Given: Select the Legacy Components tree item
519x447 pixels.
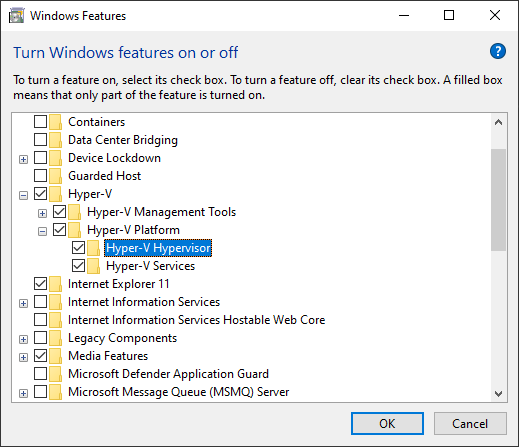Looking at the screenshot, I should (122, 338).
